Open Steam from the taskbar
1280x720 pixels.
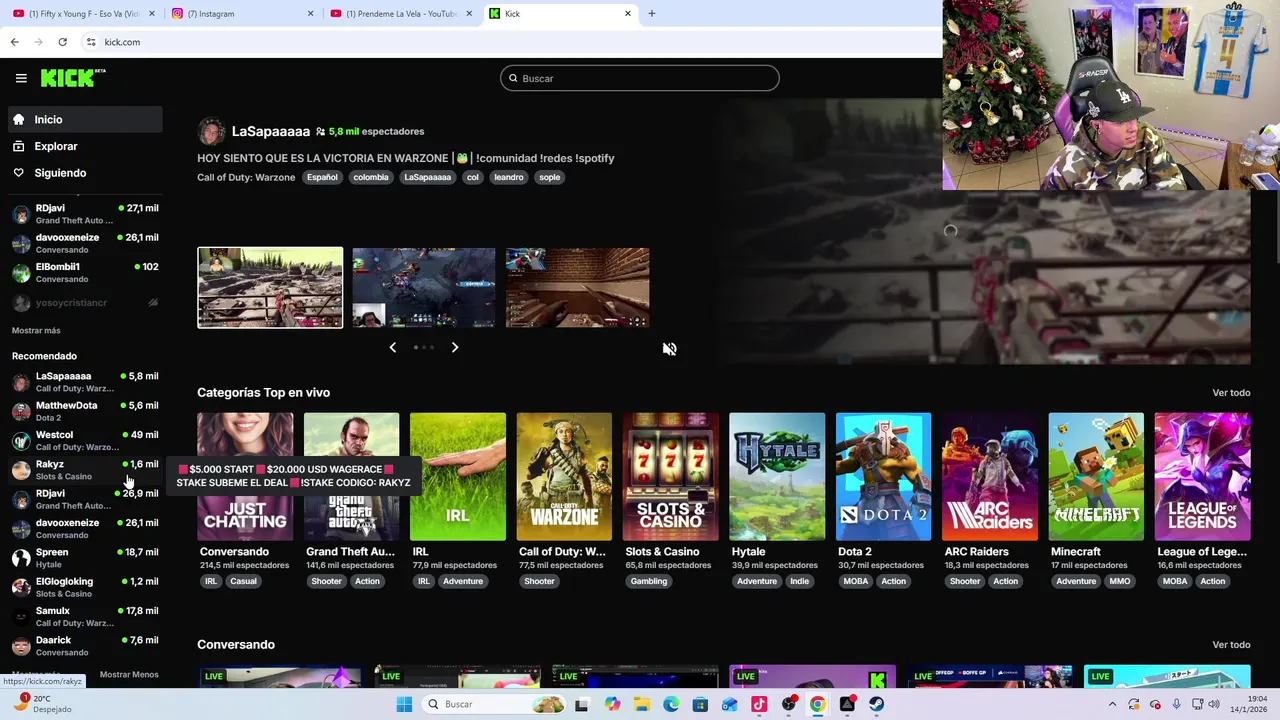(x=876, y=704)
